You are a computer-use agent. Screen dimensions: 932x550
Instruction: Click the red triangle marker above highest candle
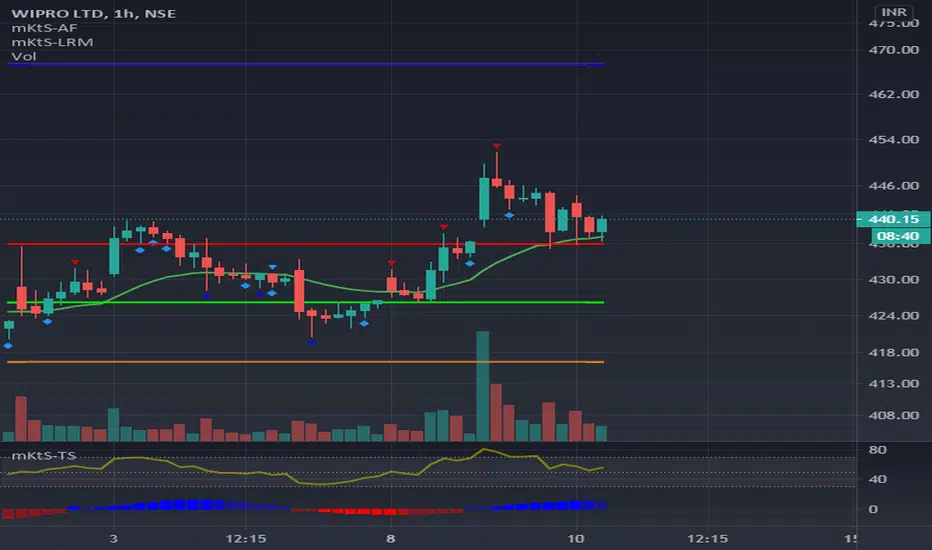tap(496, 146)
